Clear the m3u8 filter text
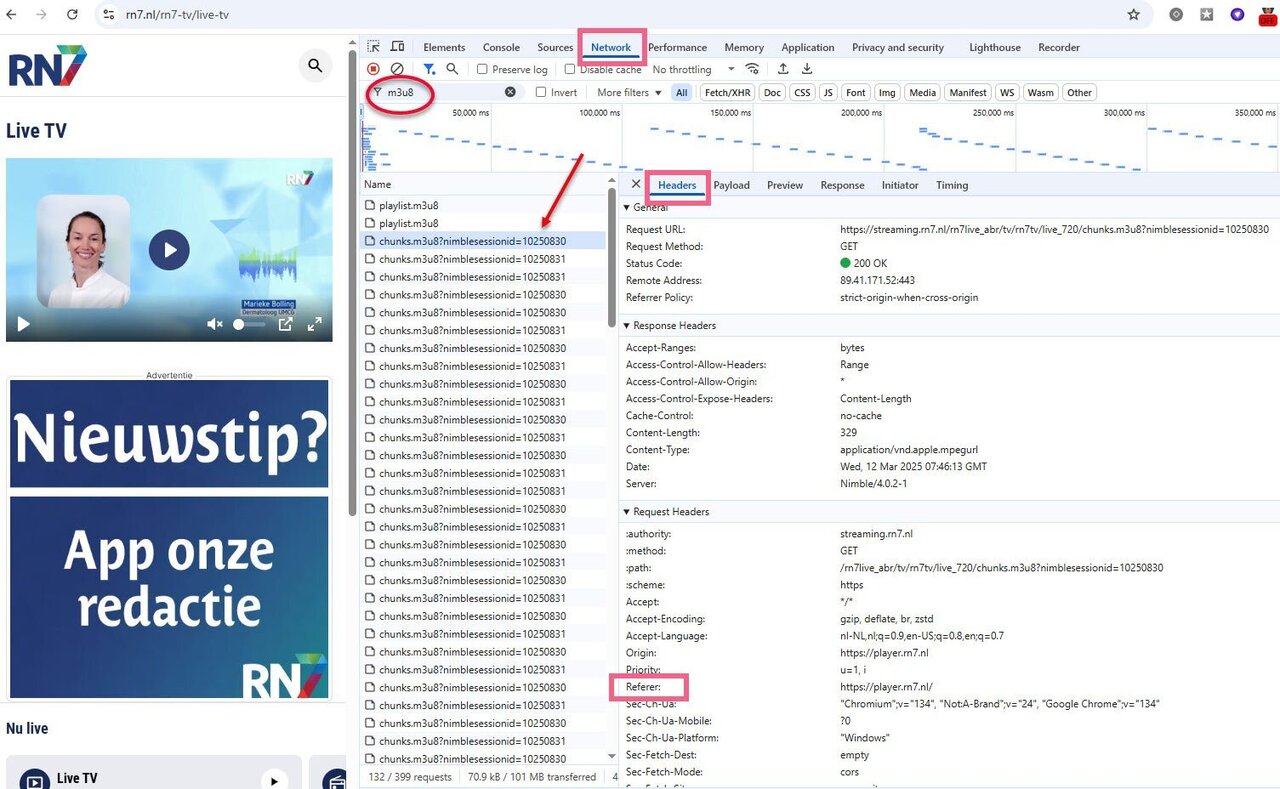The height and width of the screenshot is (789, 1280). 510,92
